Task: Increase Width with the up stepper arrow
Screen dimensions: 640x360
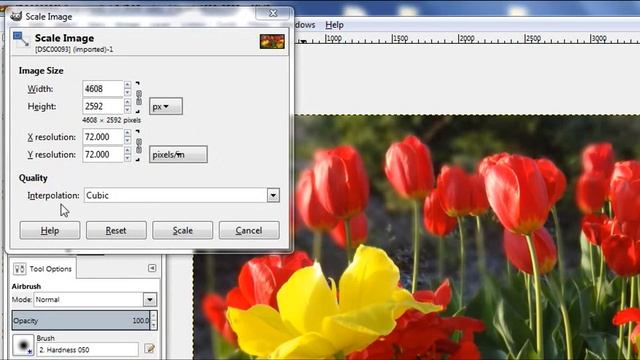Action: [128, 84]
